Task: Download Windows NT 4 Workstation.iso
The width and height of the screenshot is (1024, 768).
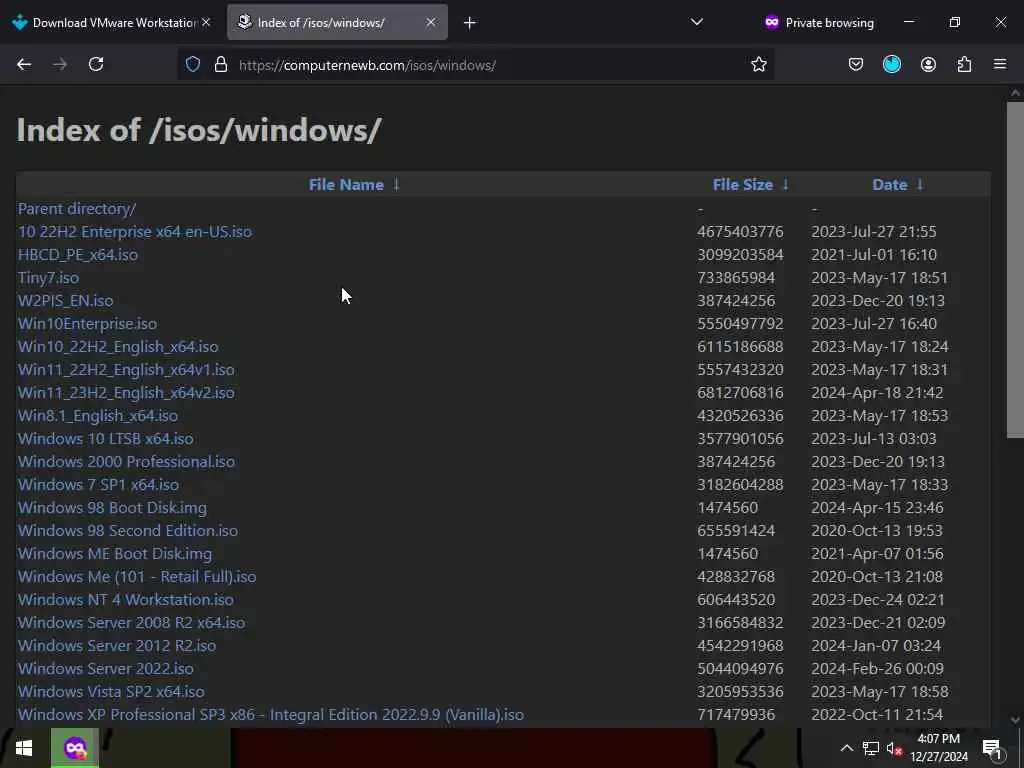Action: 125,600
